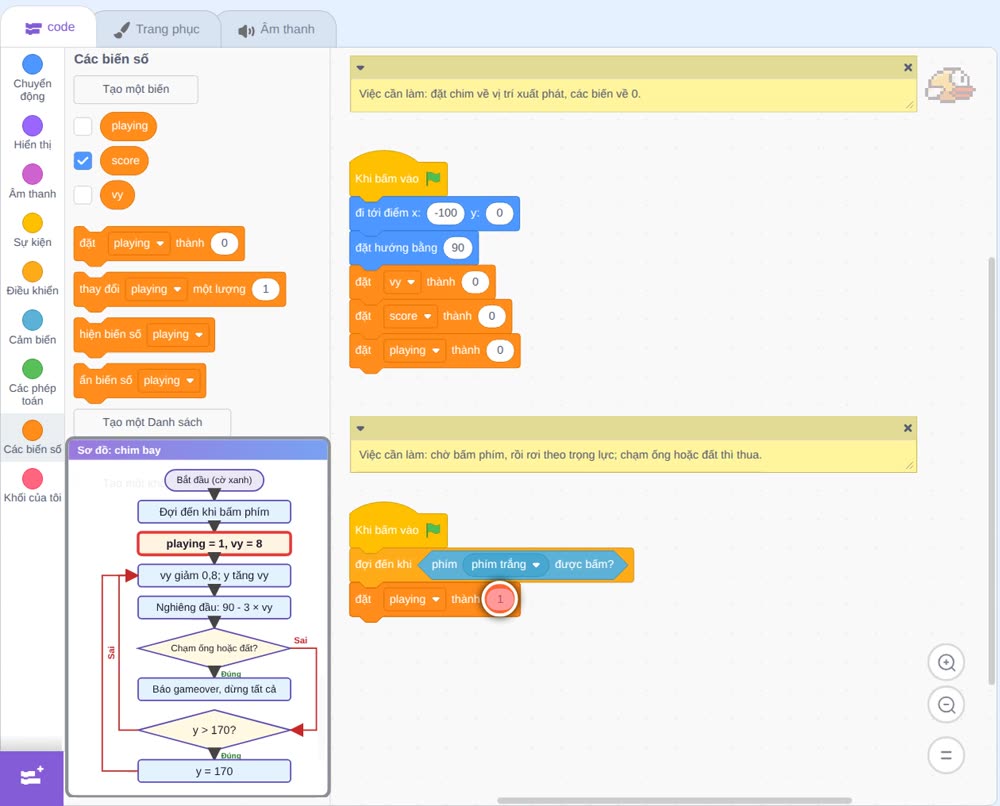Open the Khối của tôi category
Viewport: 1000px width, 806px height.
pyautogui.click(x=33, y=486)
